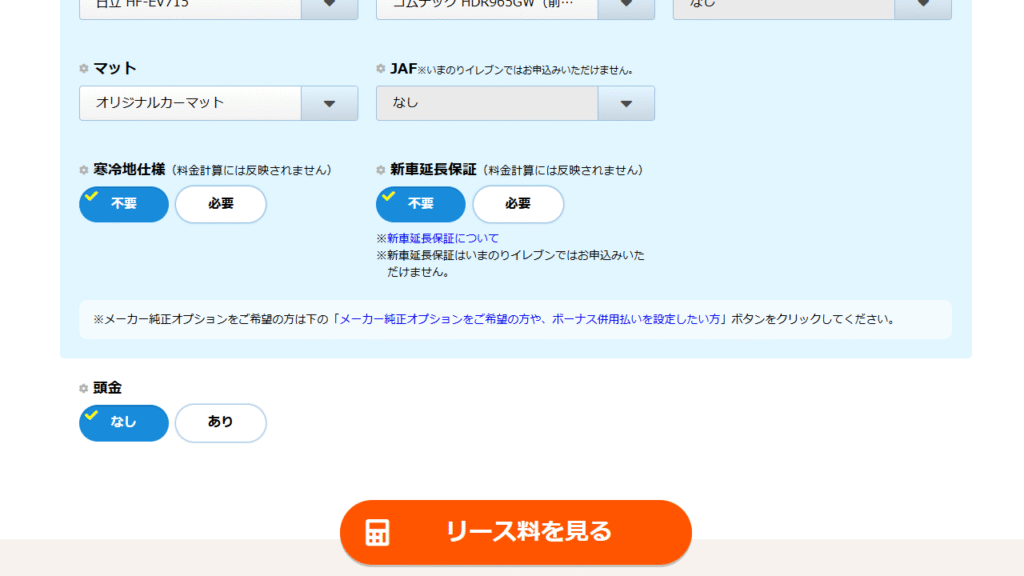The height and width of the screenshot is (576, 1024).
Task: Click the calculator icon on リース料を見る
Action: coord(377,532)
